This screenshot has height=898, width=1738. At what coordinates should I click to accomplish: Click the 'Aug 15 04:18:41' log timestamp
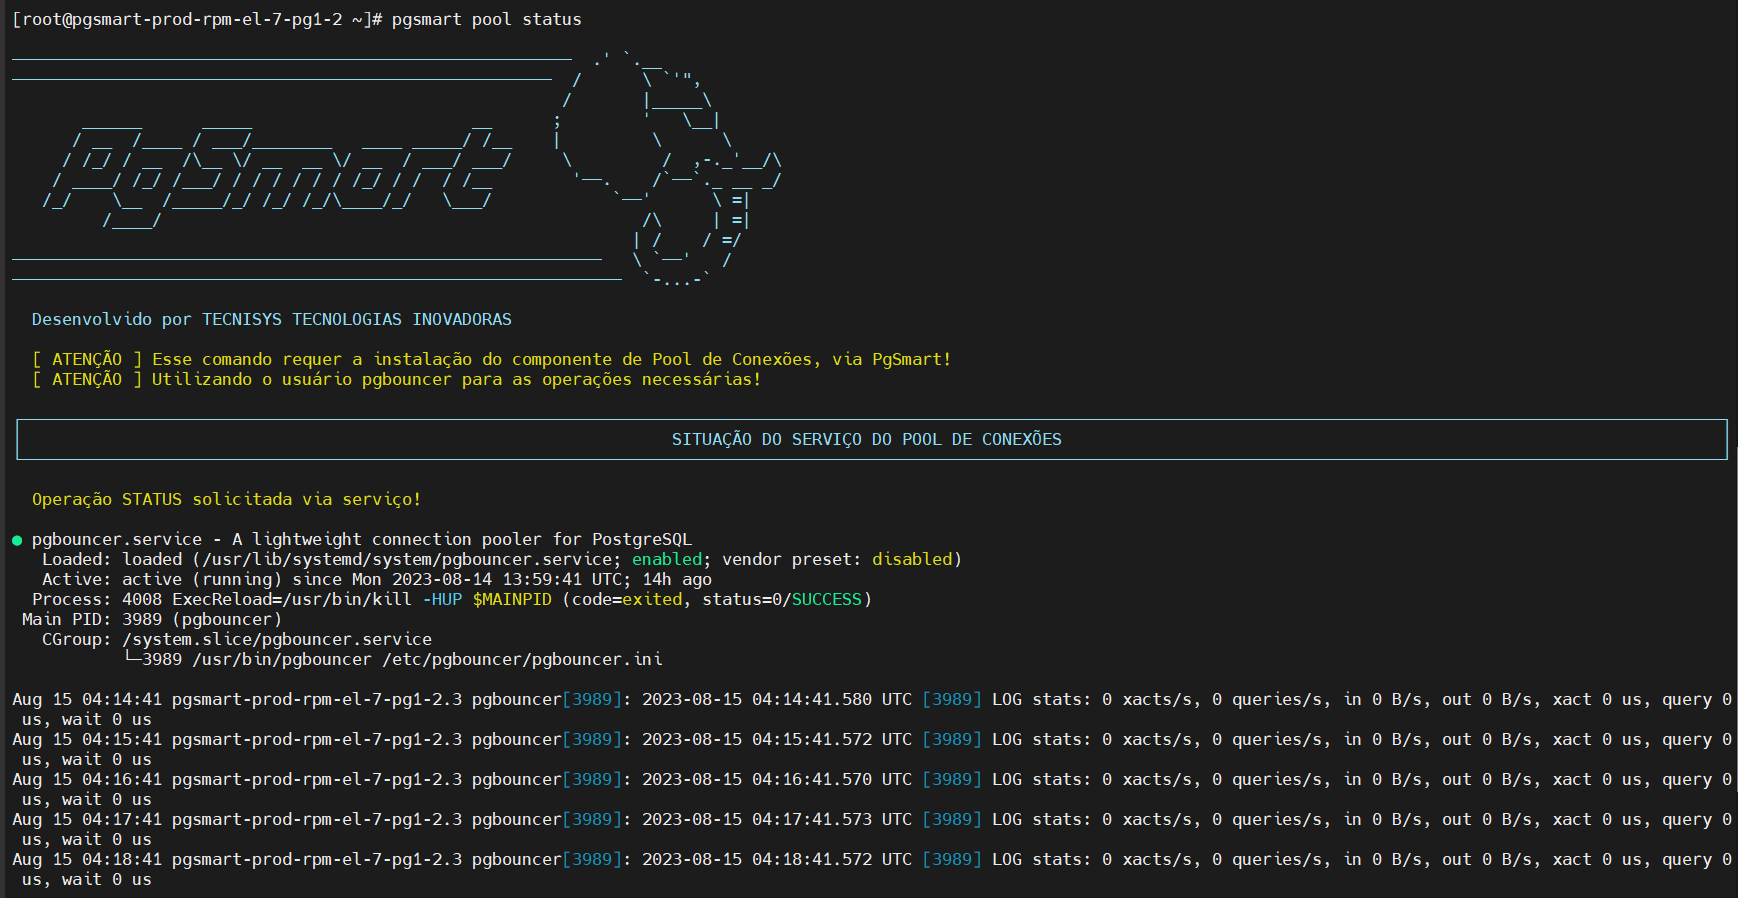(87, 859)
